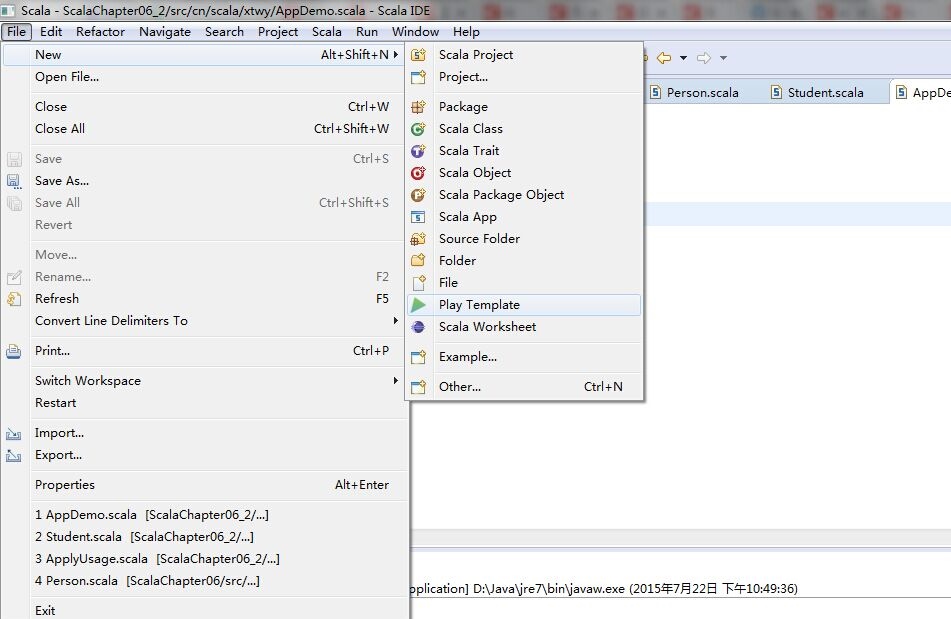This screenshot has height=619, width=951.
Task: Choose Close from File menu
Action: coord(204,107)
